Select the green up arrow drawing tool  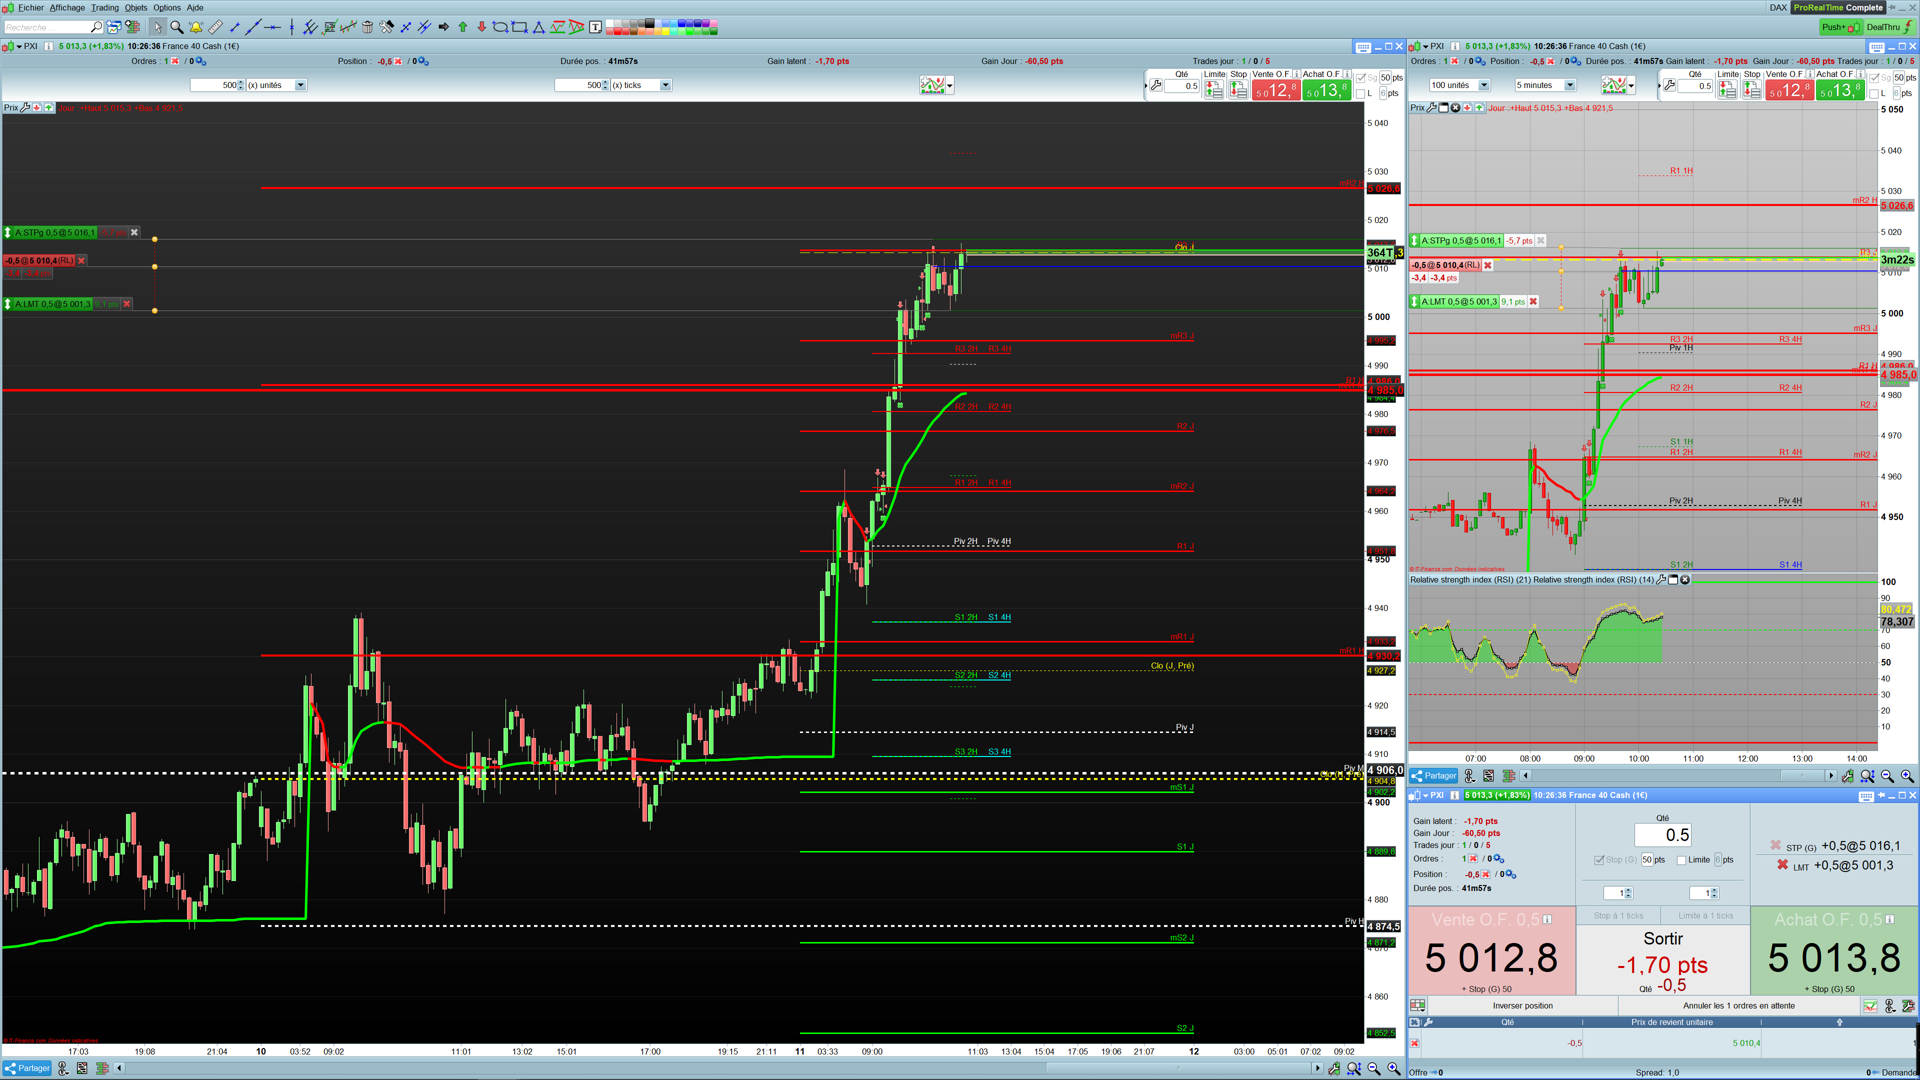point(463,27)
